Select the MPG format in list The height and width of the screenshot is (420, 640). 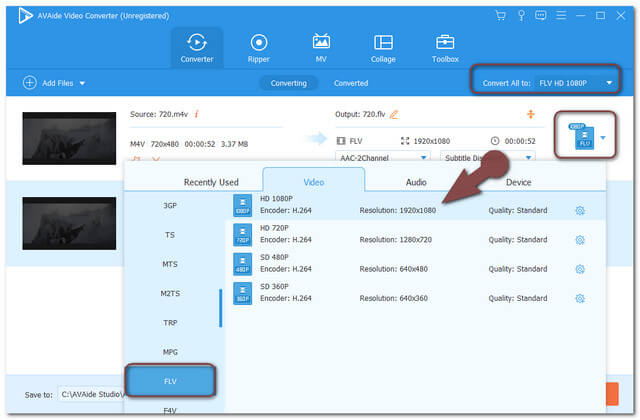[x=170, y=352]
